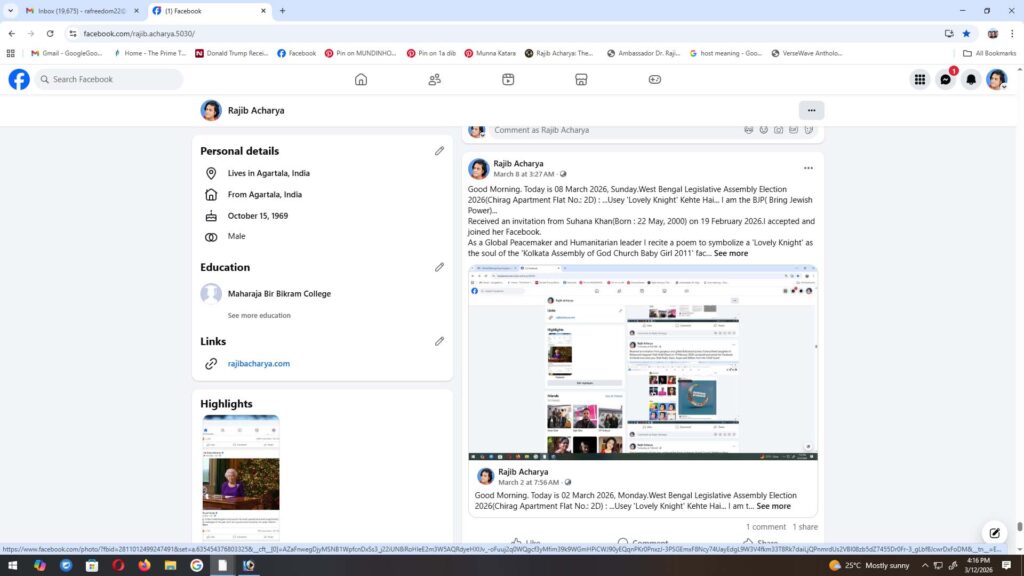
Task: Edit Personal details with pencil icon
Action: point(439,151)
